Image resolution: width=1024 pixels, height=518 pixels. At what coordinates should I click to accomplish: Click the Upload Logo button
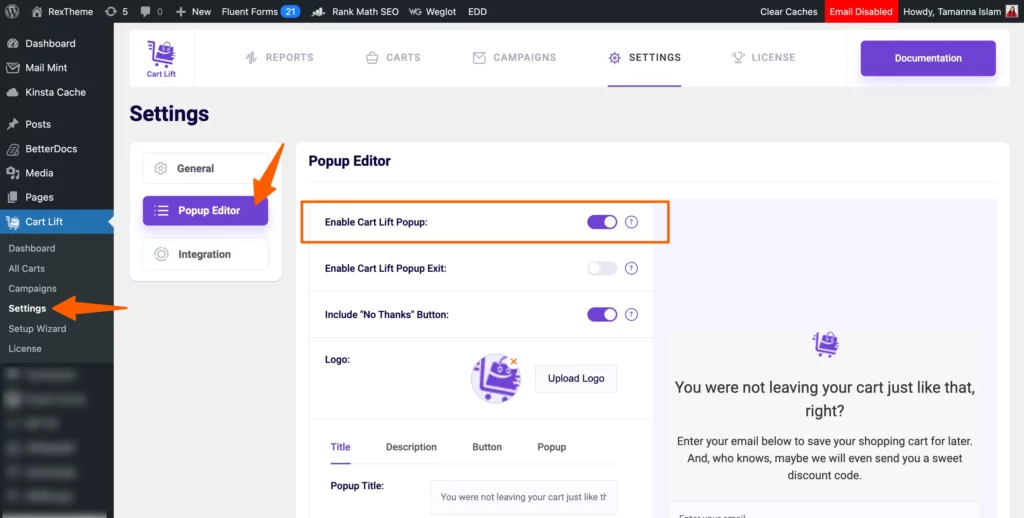[x=576, y=378]
